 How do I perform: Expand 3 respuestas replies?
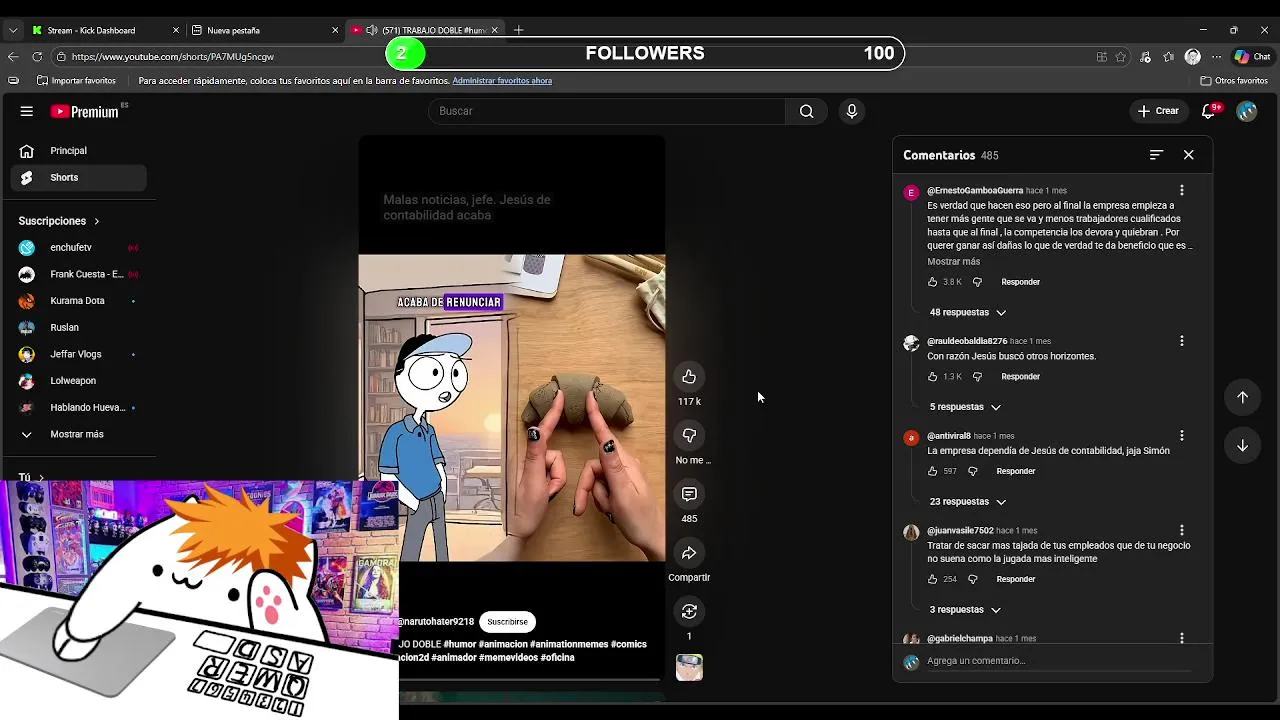[x=965, y=610]
